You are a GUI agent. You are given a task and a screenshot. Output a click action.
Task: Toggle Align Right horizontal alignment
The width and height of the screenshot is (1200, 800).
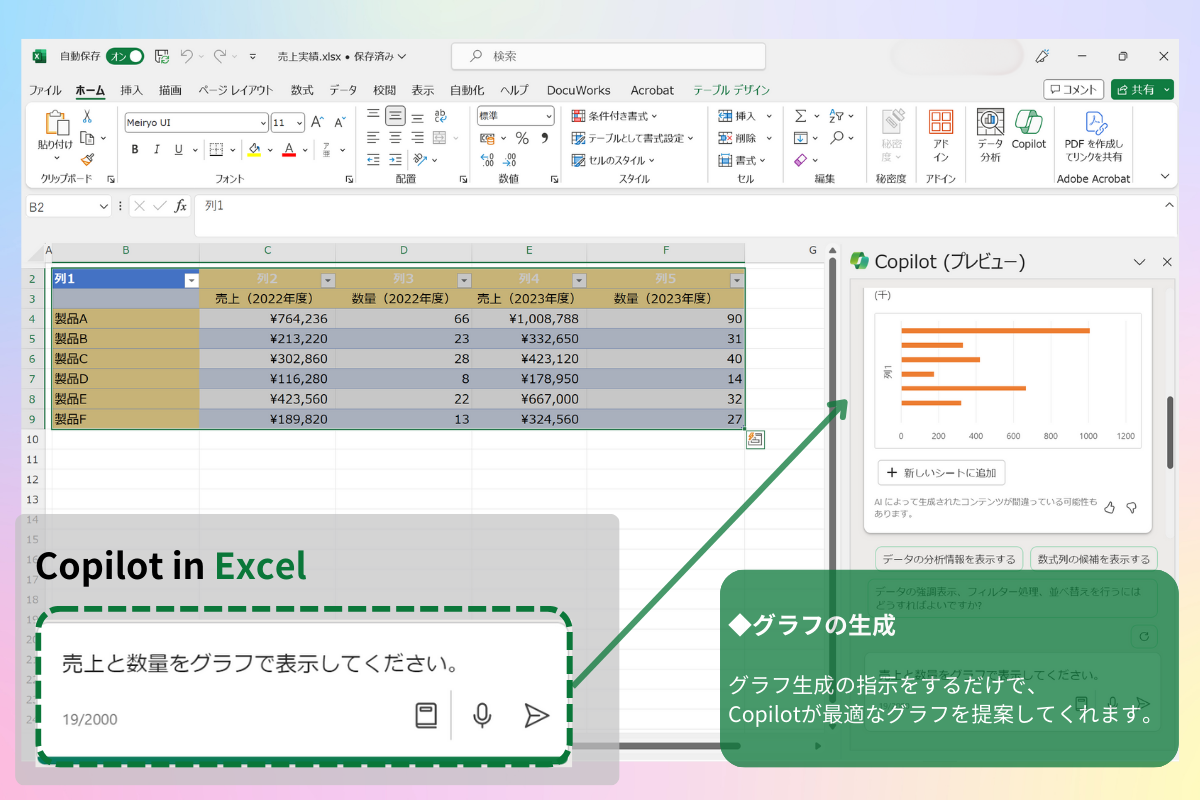tap(417, 138)
